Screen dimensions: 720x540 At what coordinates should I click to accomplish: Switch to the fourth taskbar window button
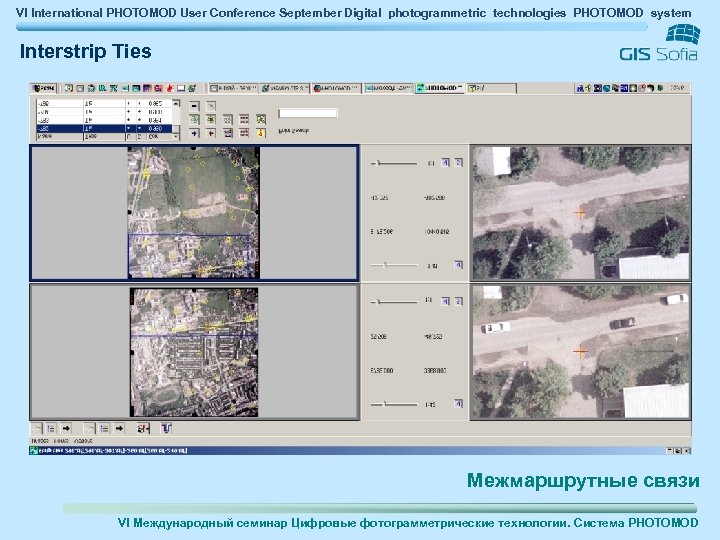388,88
